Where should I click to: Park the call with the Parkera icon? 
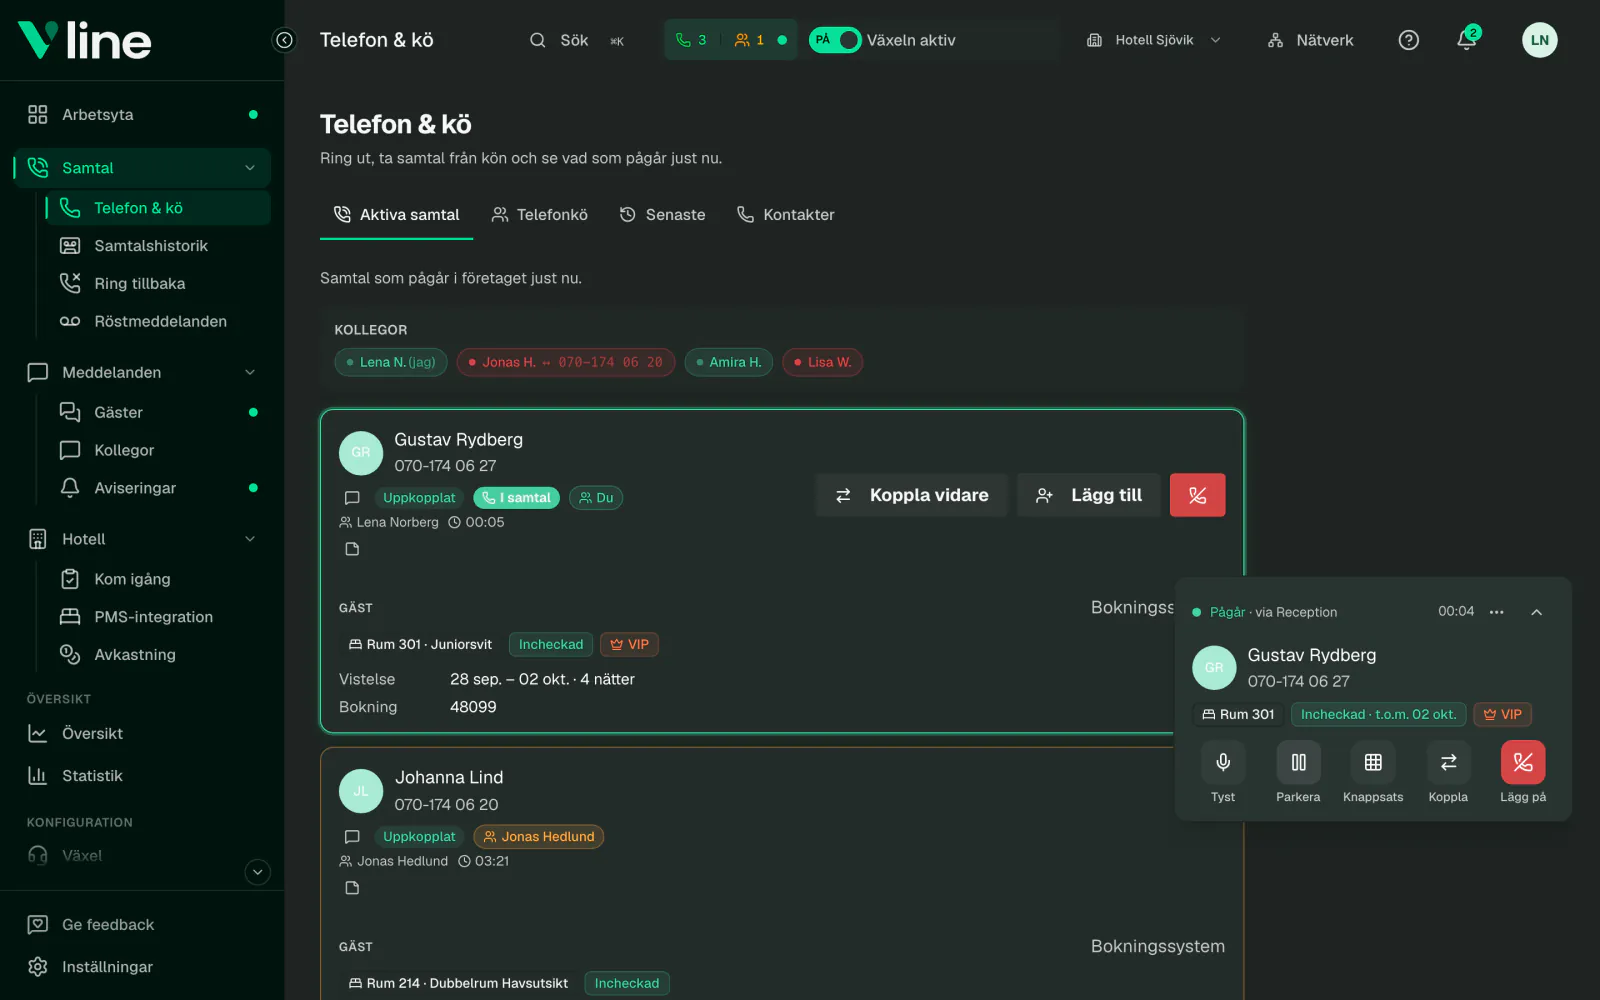point(1298,763)
